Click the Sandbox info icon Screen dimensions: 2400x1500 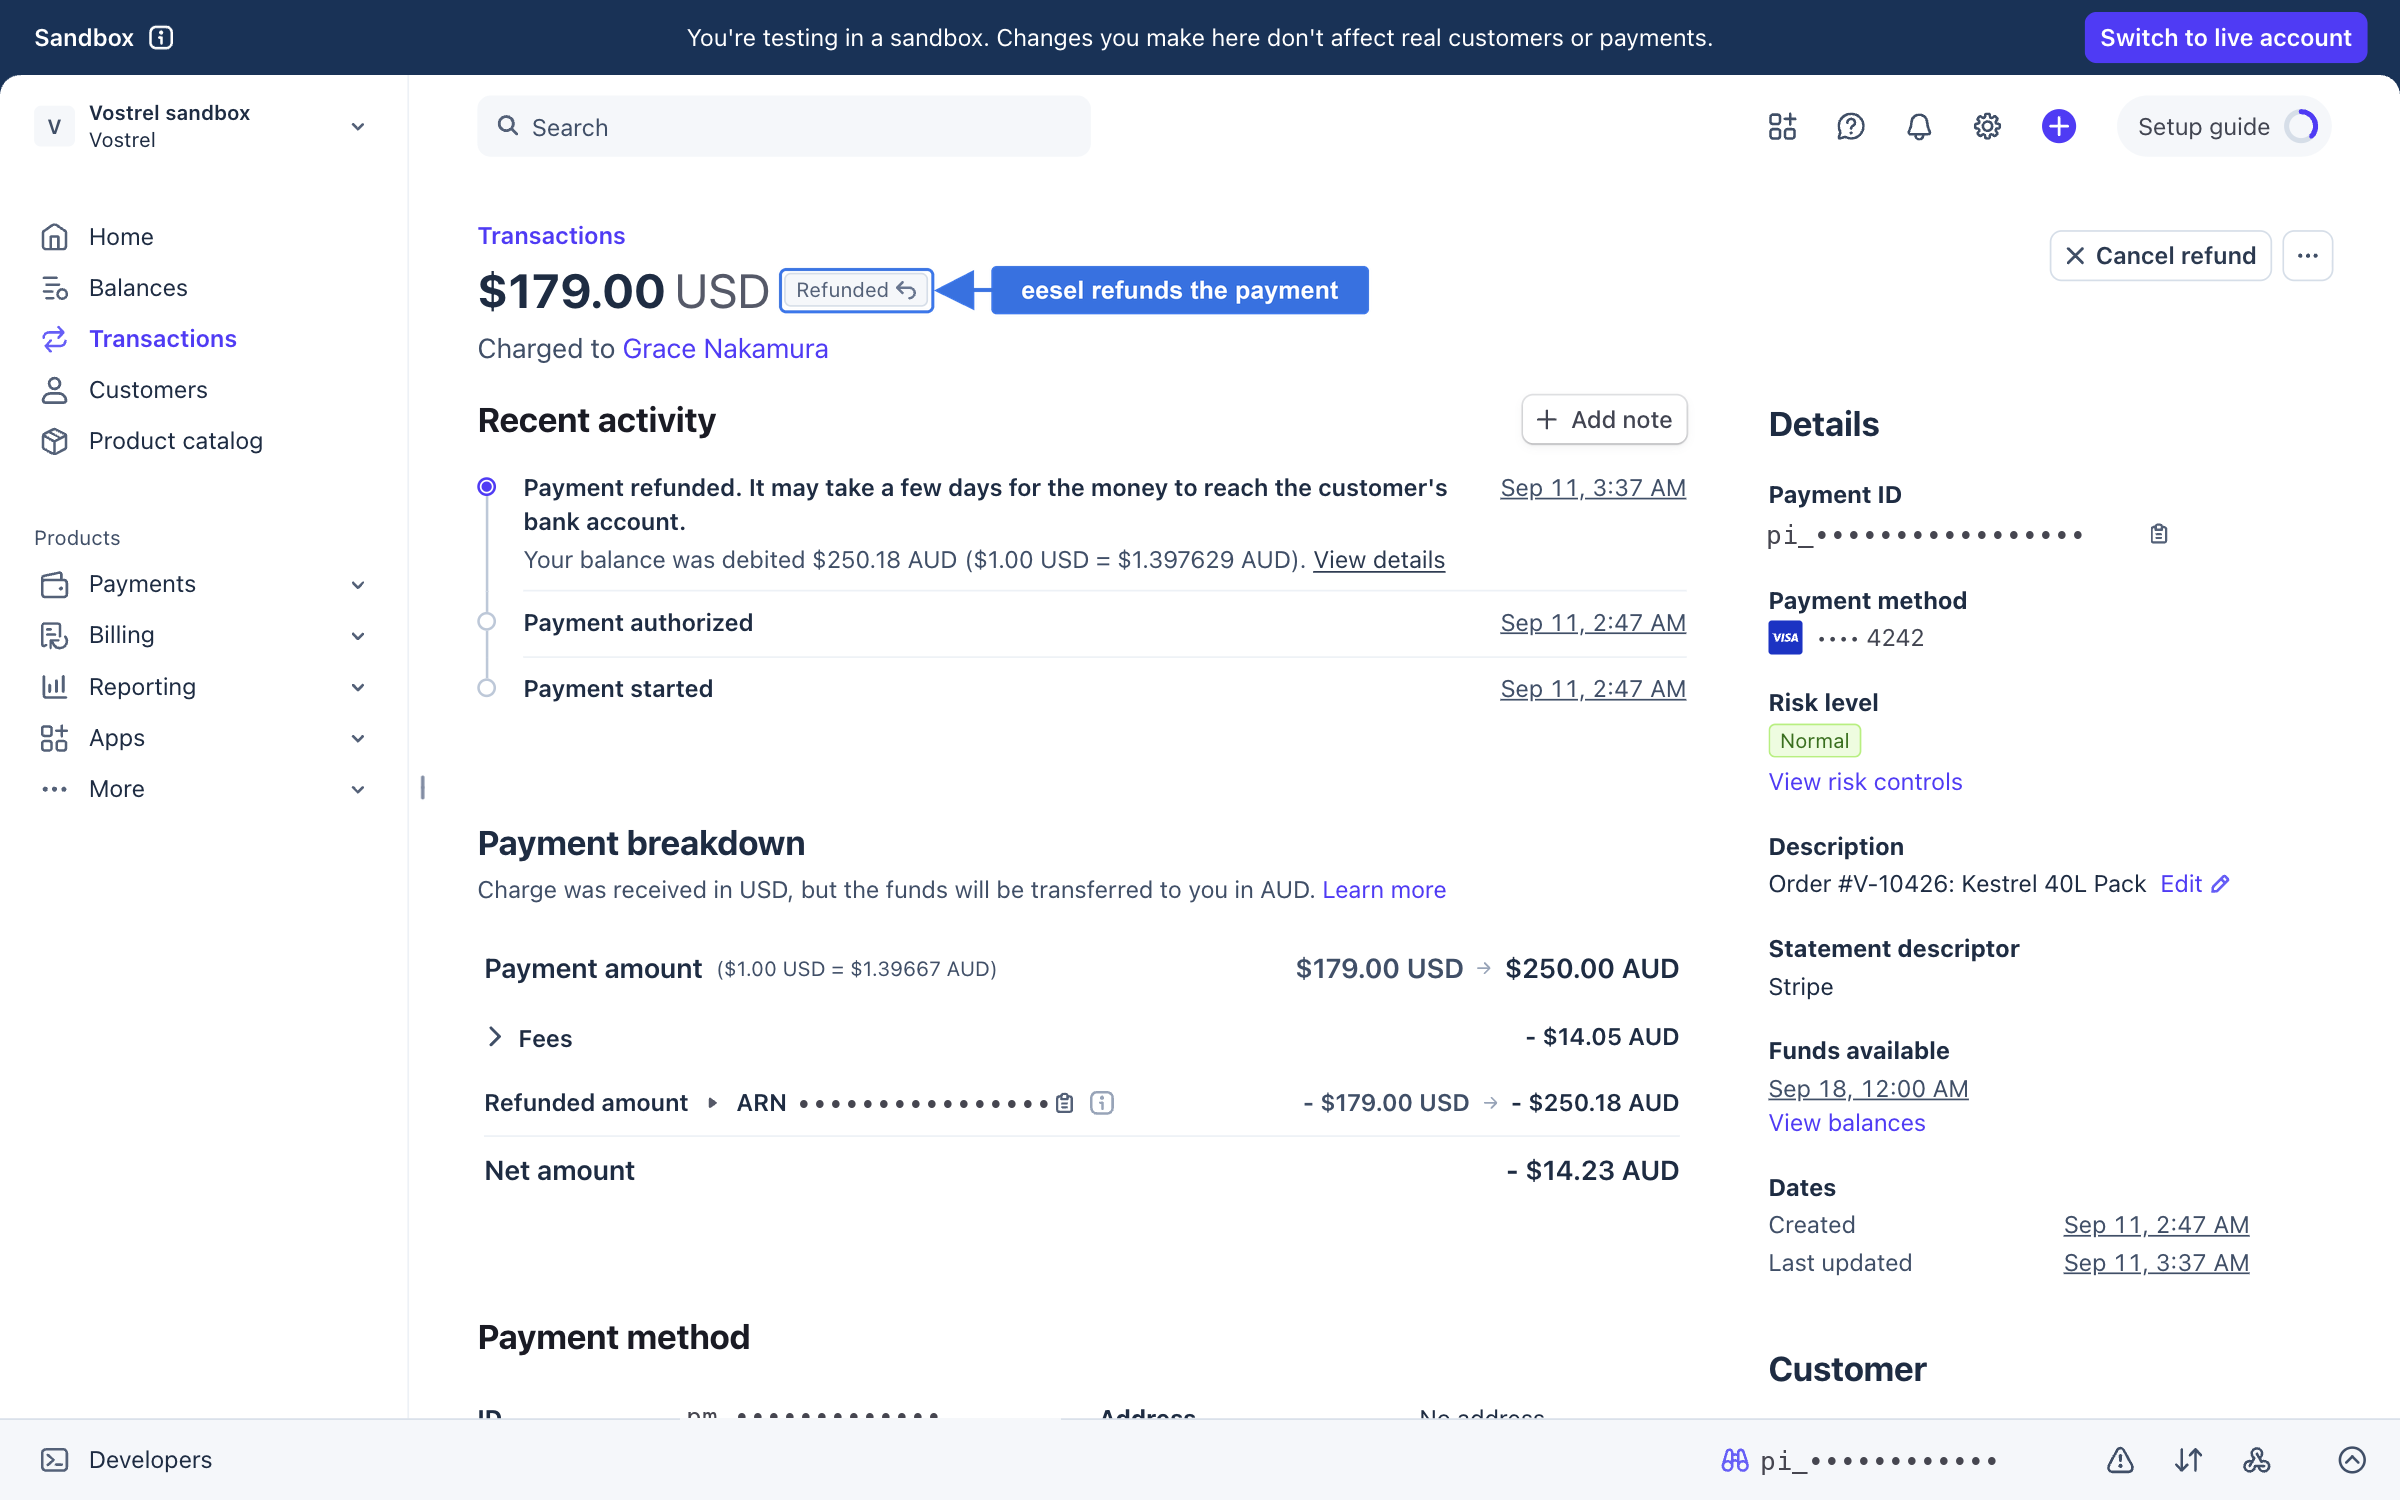[x=161, y=37]
